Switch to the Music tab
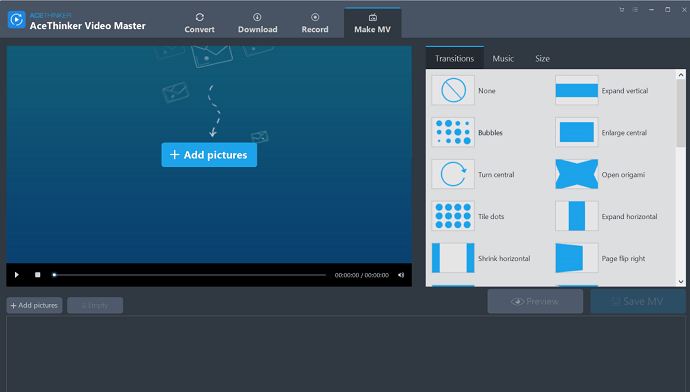Screen dimensions: 690x392 (503, 58)
